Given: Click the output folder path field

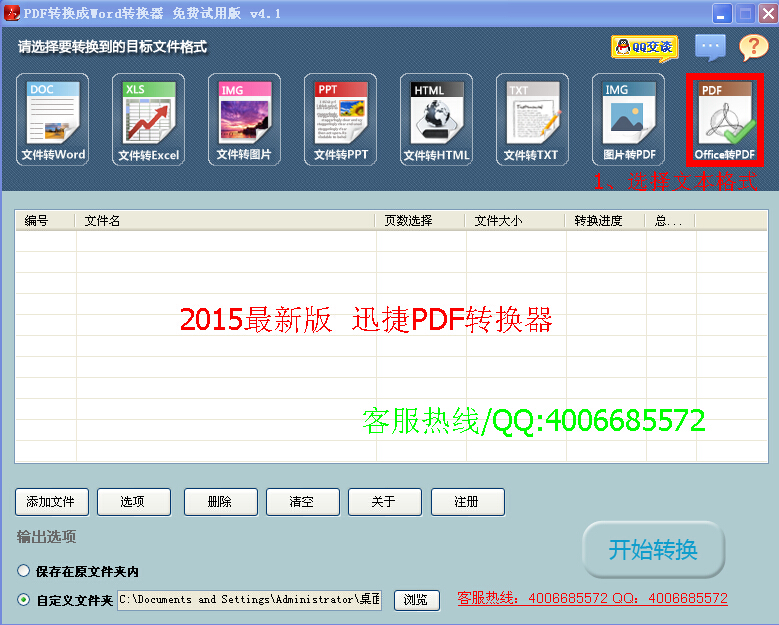Looking at the screenshot, I should coord(249,600).
